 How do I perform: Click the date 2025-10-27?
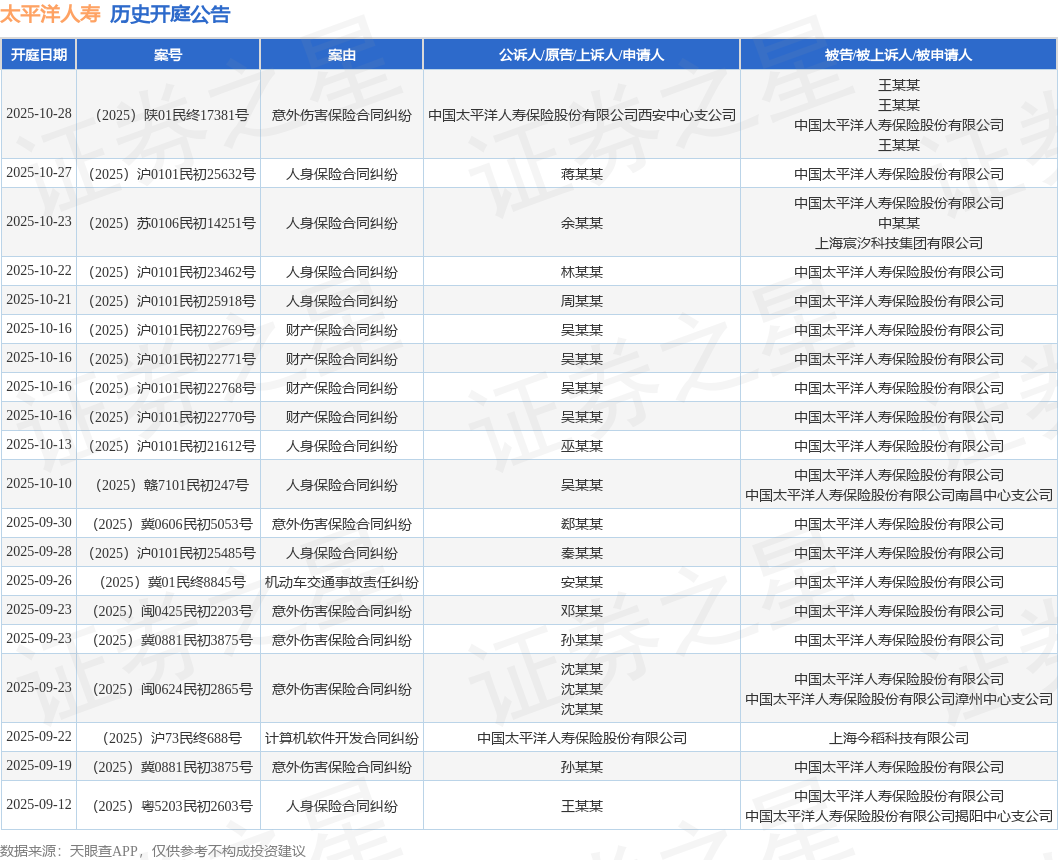tap(39, 173)
